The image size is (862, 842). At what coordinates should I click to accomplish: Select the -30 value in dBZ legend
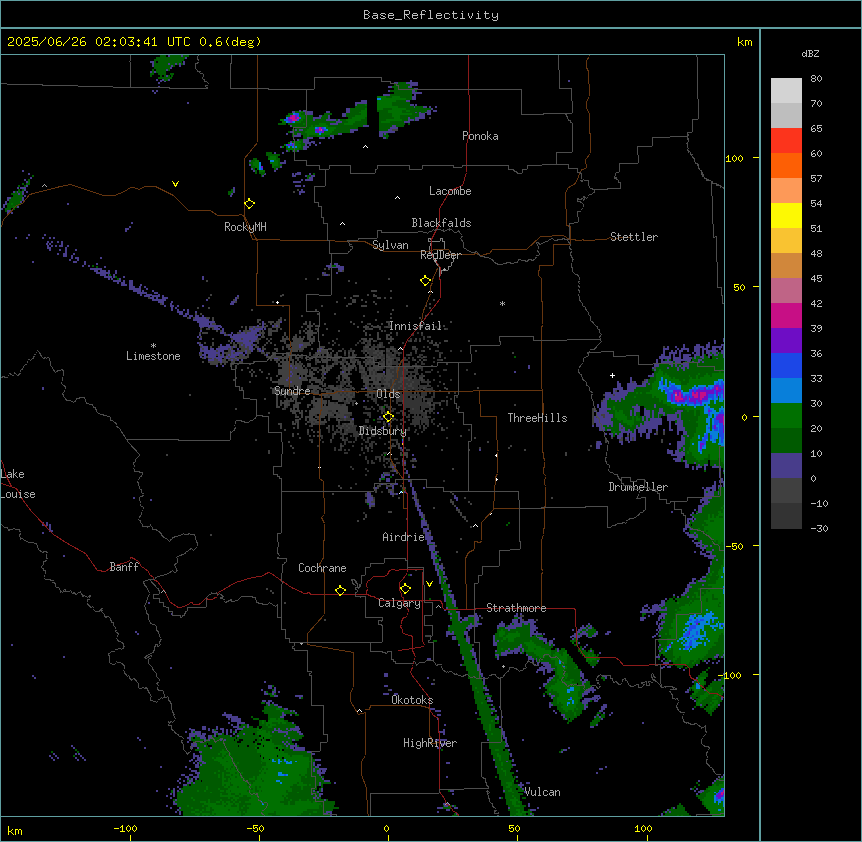[x=819, y=528]
